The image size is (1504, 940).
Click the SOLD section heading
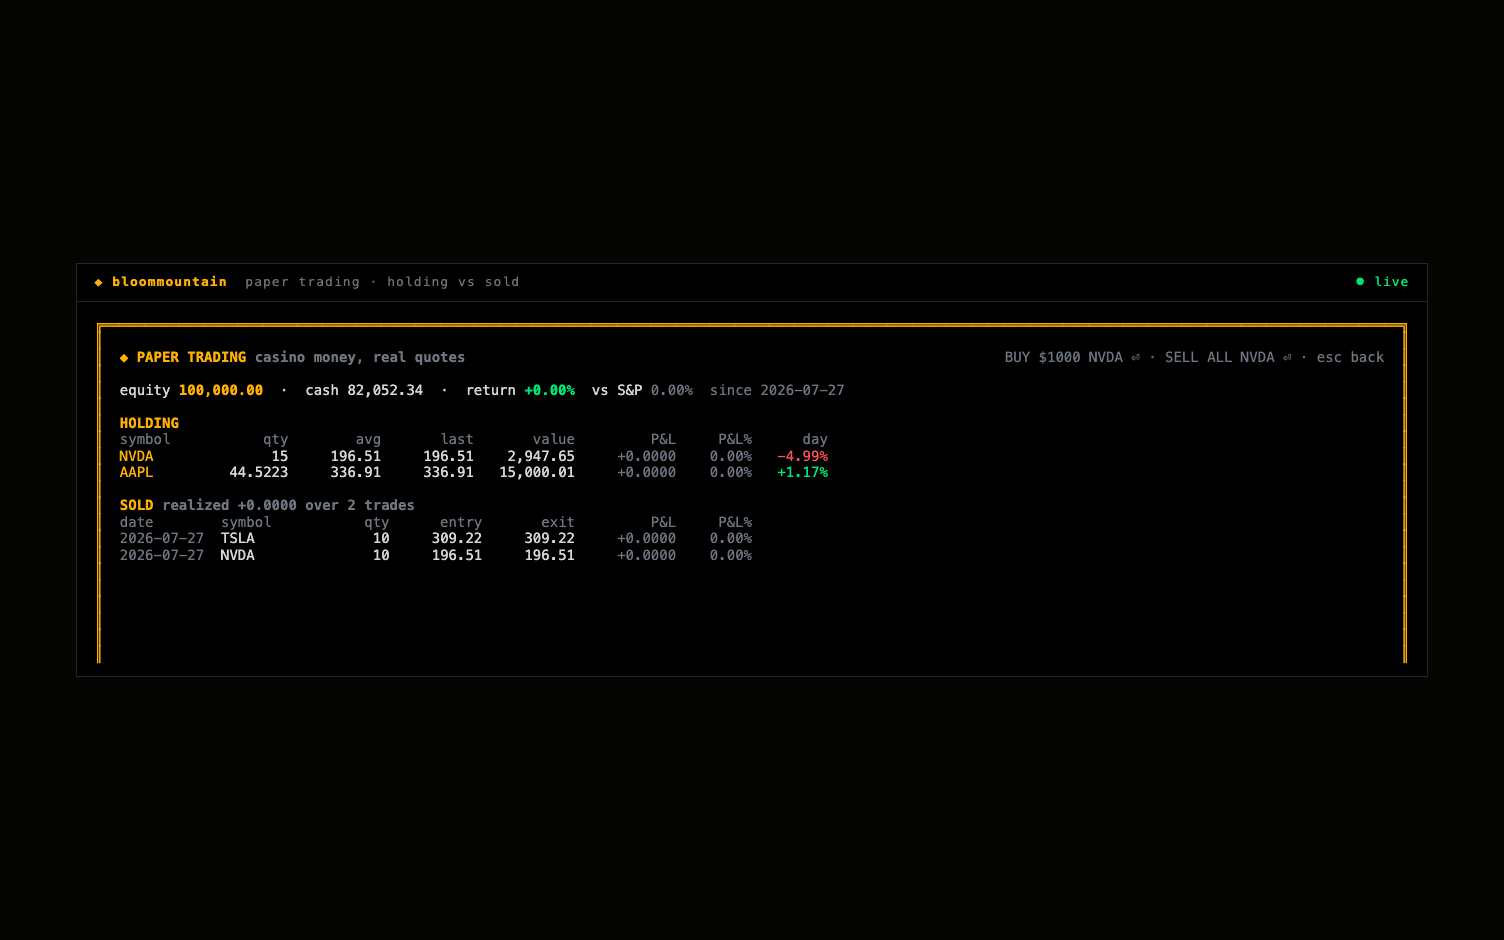pyautogui.click(x=137, y=506)
